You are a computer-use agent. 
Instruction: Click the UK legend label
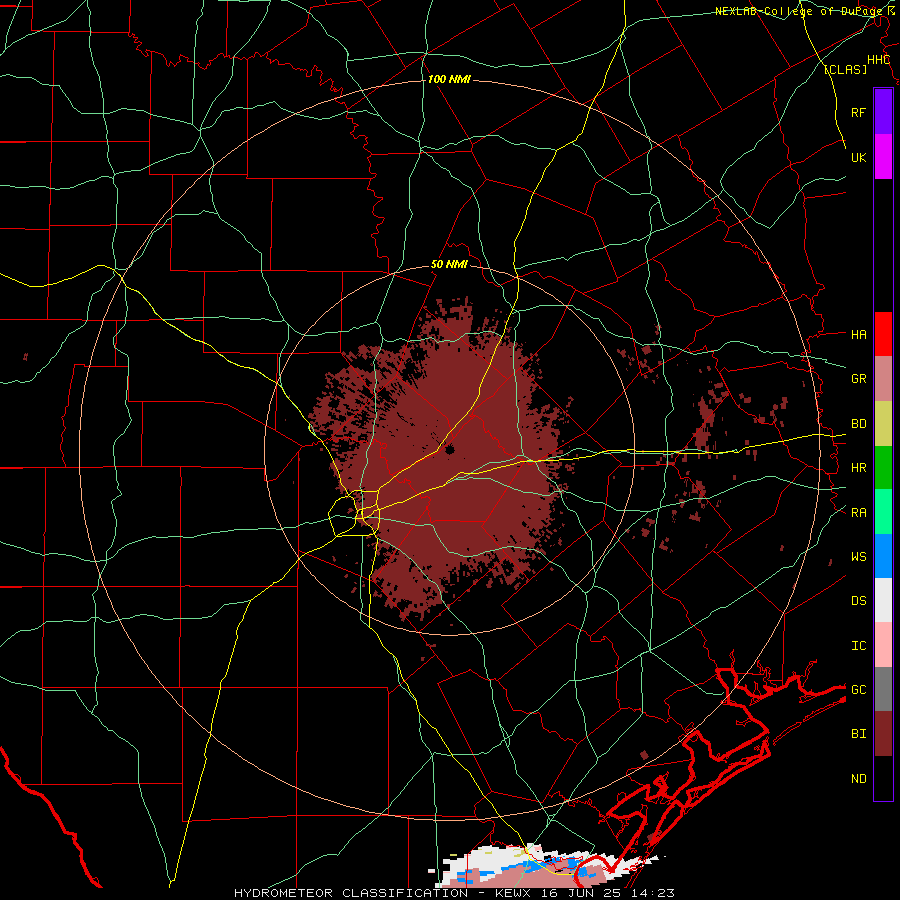click(x=858, y=157)
